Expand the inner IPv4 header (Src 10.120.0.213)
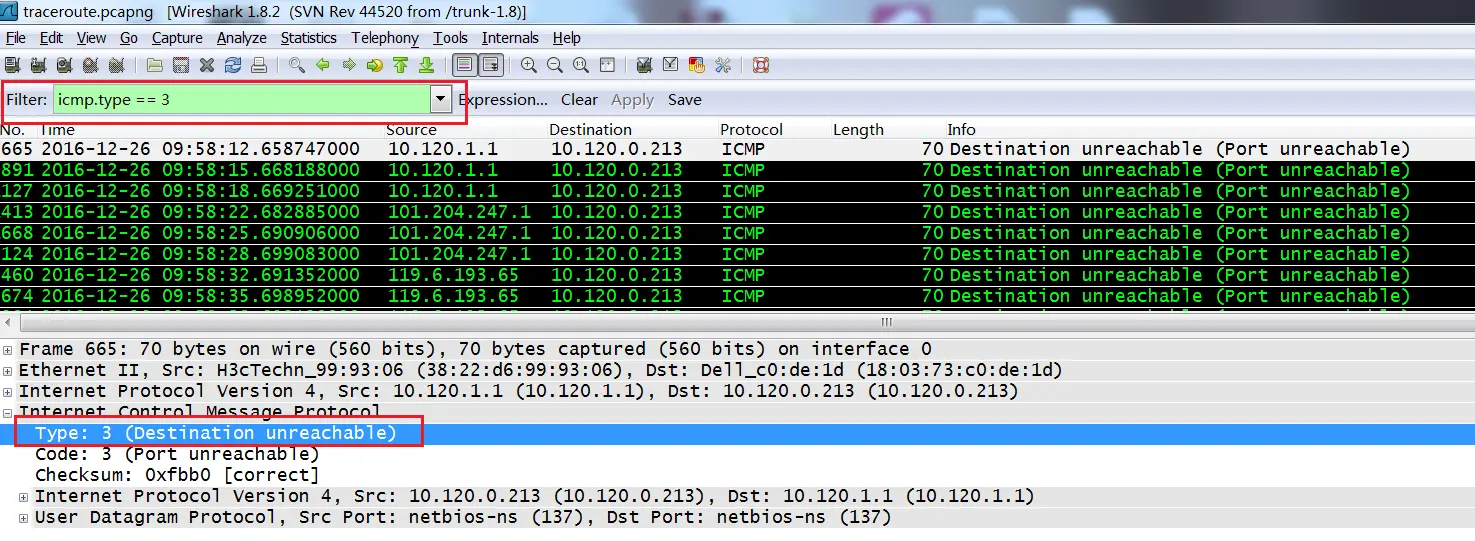 (x=24, y=496)
